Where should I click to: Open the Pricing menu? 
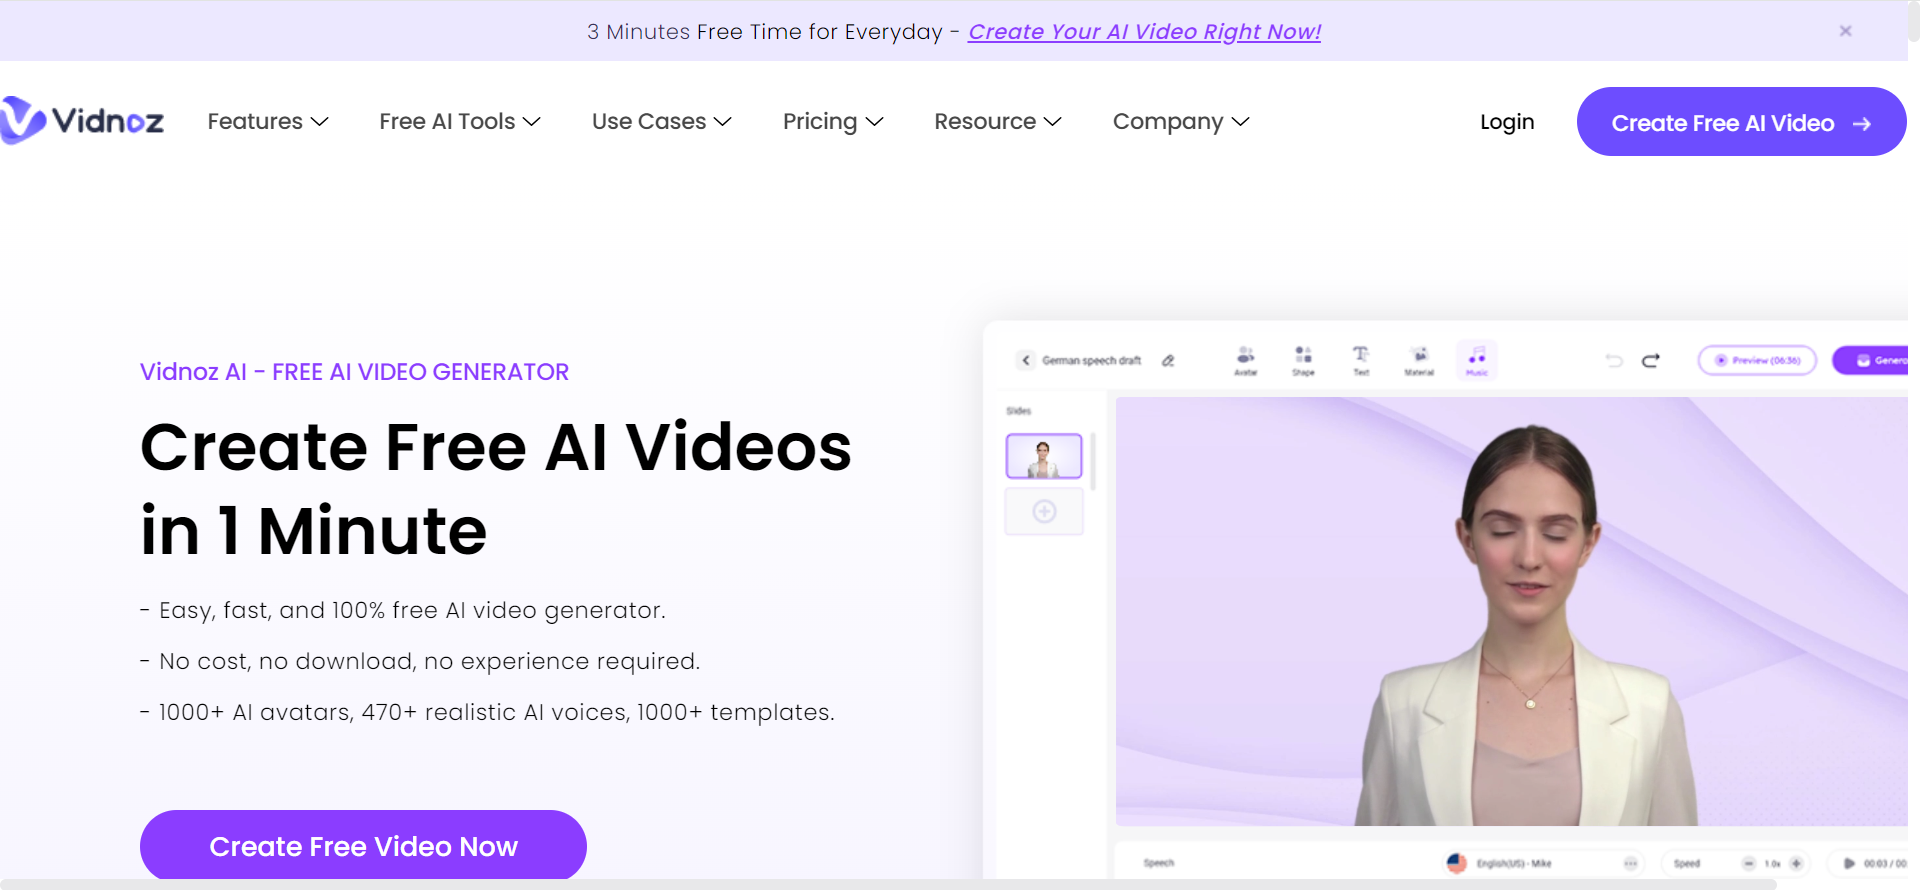832,121
